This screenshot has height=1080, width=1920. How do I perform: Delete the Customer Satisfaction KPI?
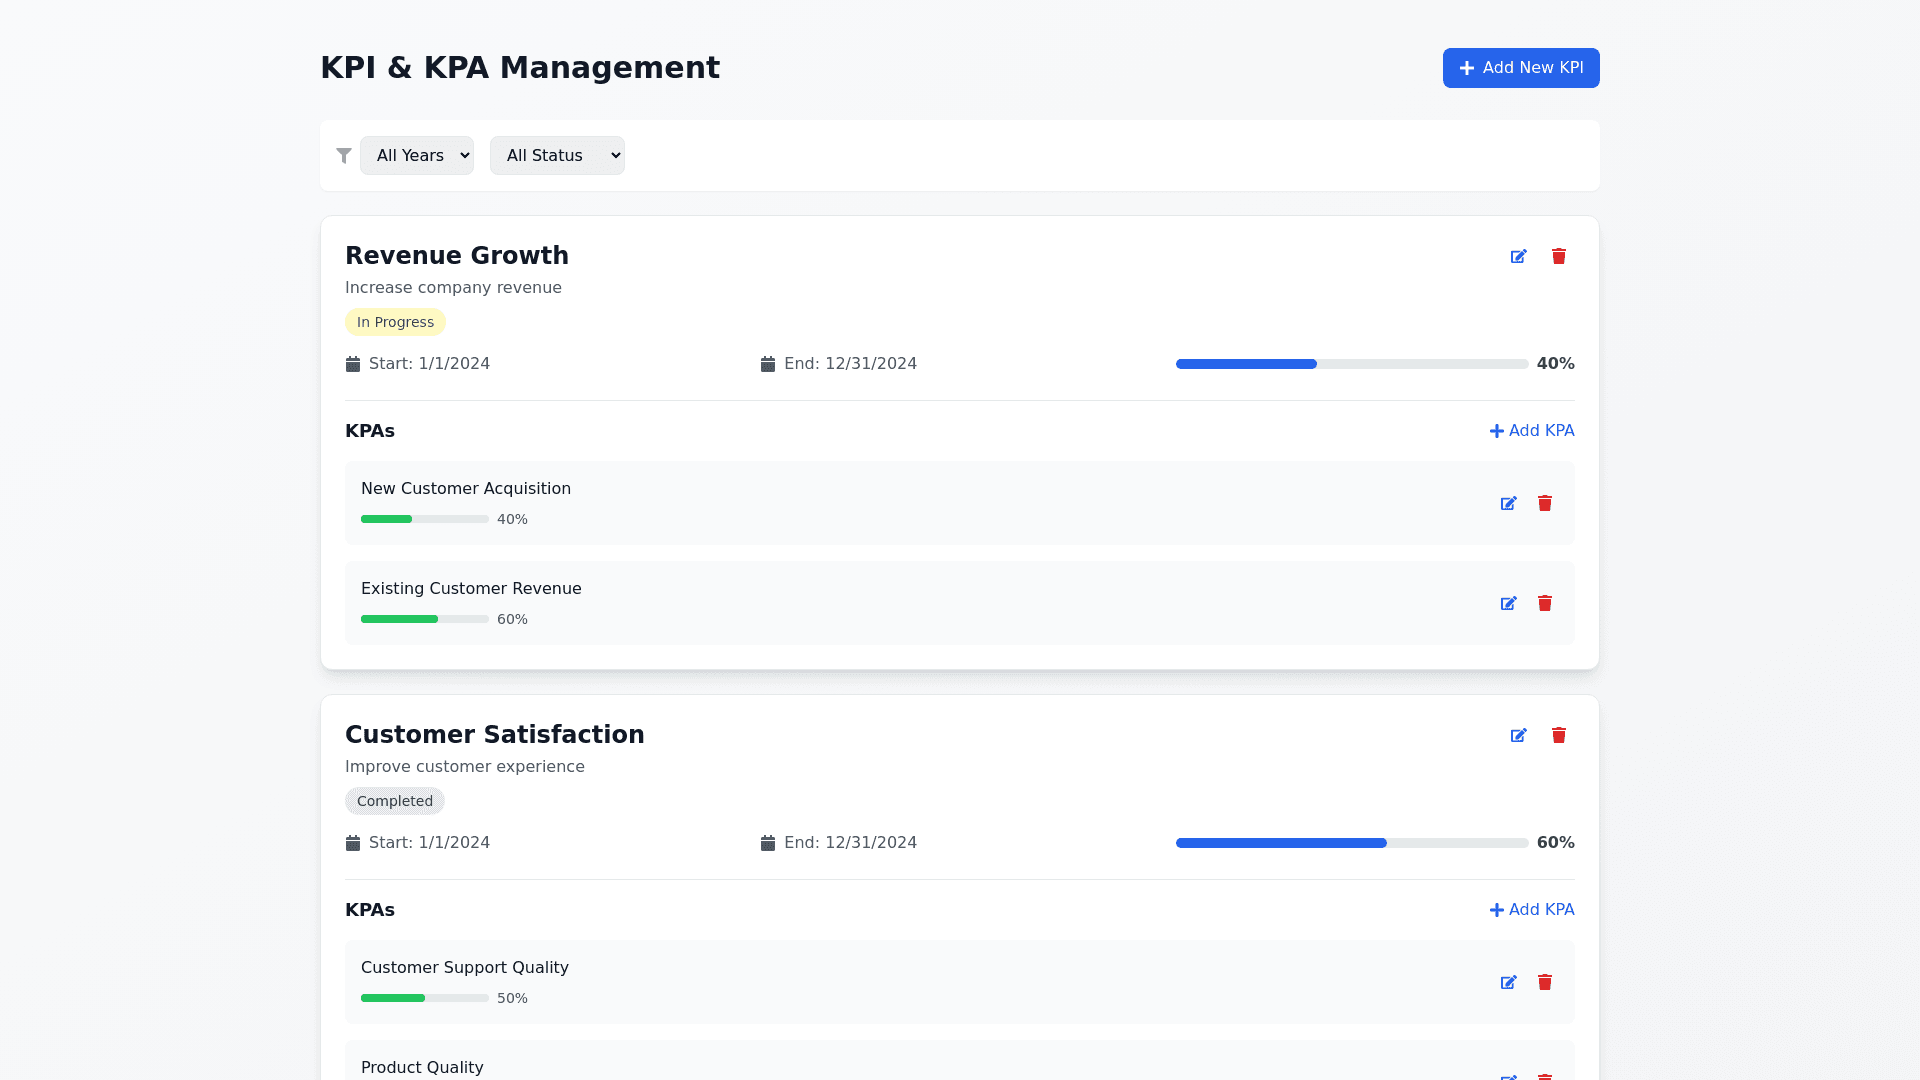pyautogui.click(x=1558, y=736)
